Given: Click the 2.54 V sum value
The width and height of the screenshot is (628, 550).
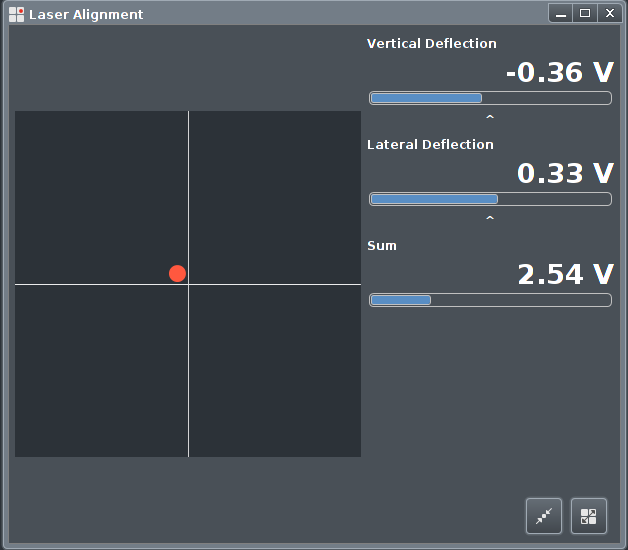Looking at the screenshot, I should pos(566,274).
